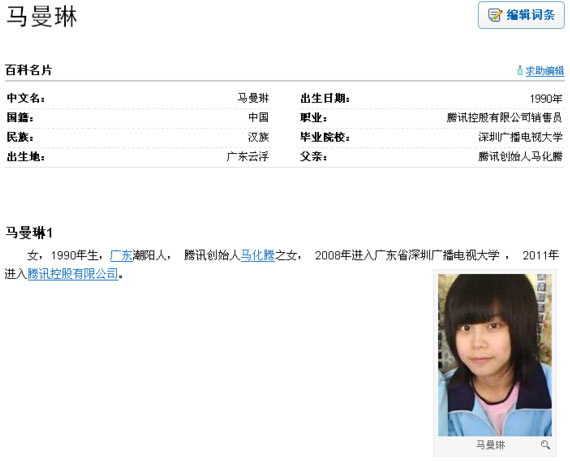Click the bottle icon beside 求助编辑
Image resolution: width=570 pixels, height=461 pixels.
pos(520,70)
